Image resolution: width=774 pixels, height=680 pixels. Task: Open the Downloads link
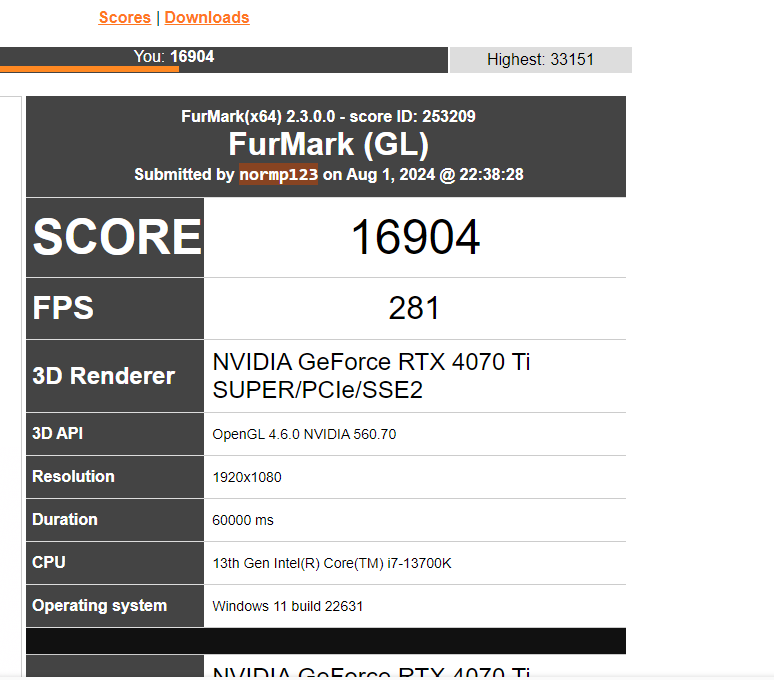[x=207, y=17]
